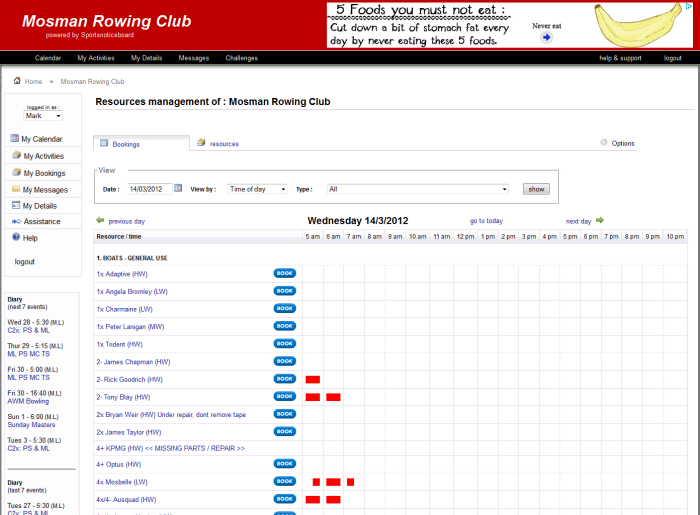Click the blue arrow in the banner ad
Viewport: 700px width, 515px height.
pyautogui.click(x=546, y=37)
